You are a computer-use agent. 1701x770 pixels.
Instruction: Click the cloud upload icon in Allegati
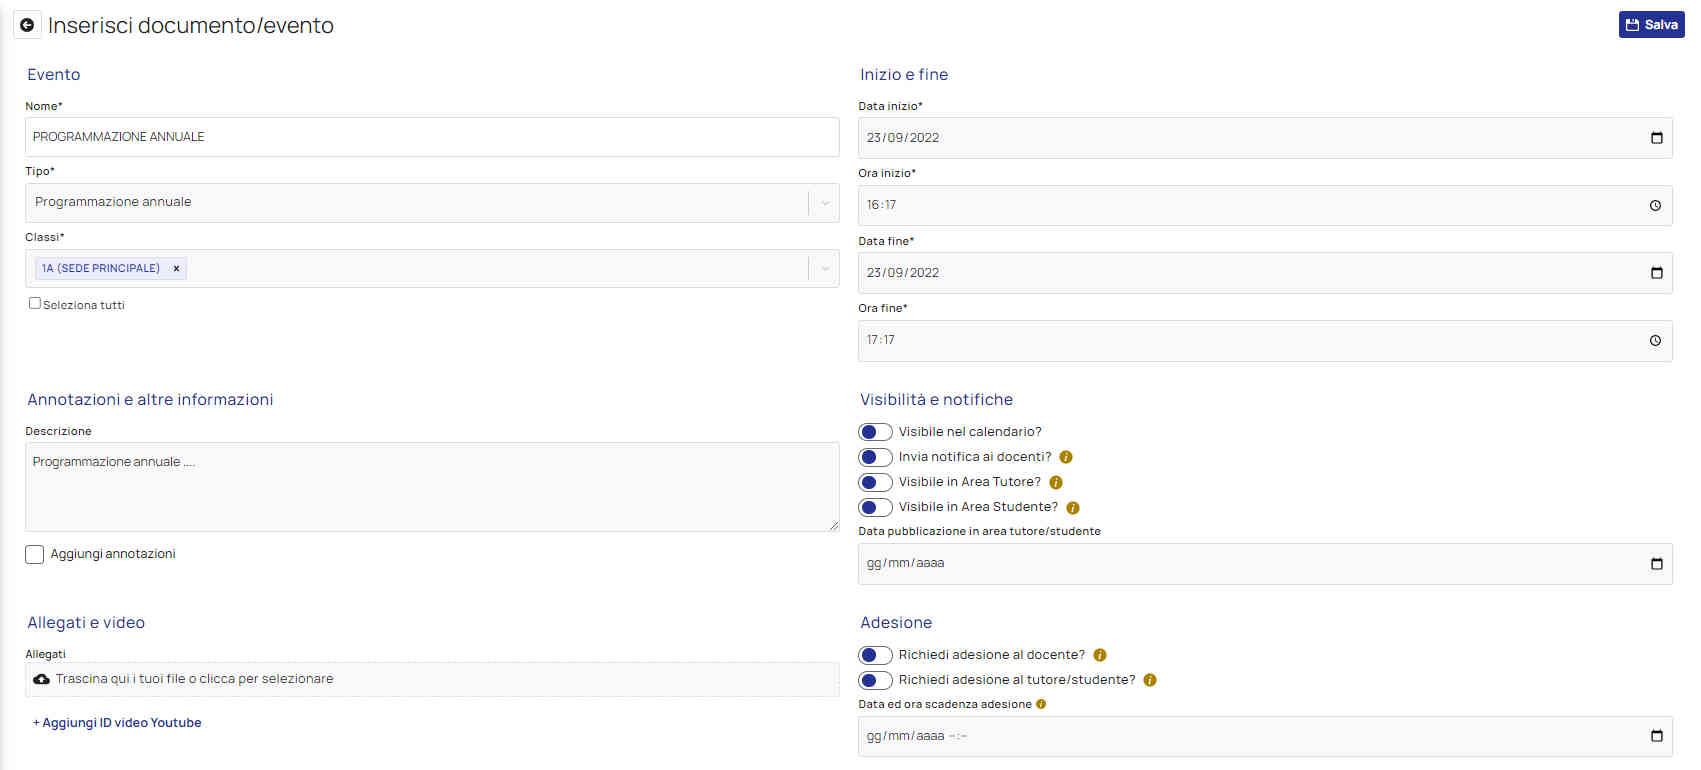tap(41, 679)
